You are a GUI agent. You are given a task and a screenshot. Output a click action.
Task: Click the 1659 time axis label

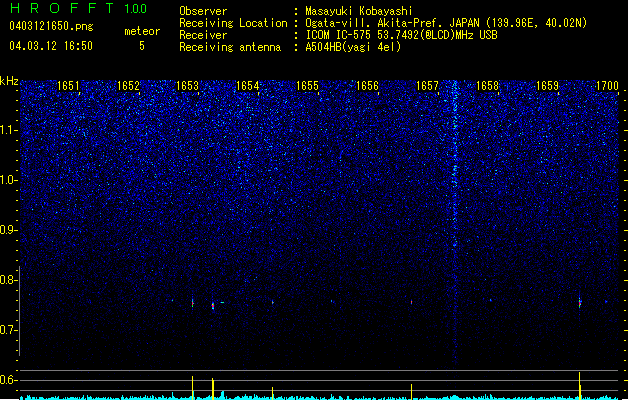547,86
